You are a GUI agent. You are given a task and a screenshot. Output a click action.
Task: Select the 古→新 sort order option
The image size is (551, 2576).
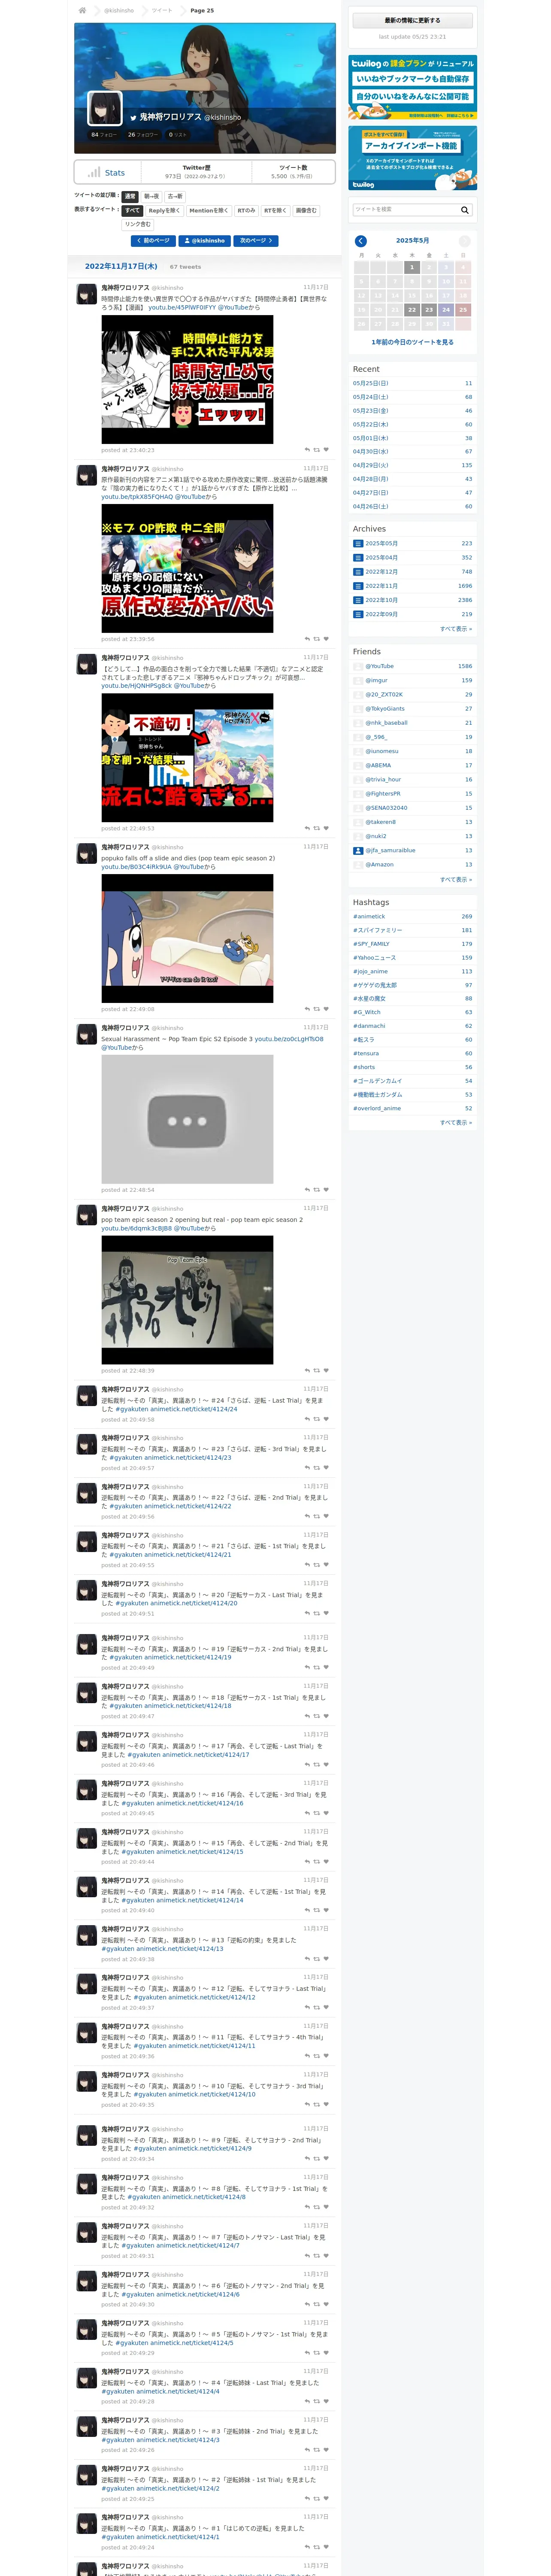175,197
